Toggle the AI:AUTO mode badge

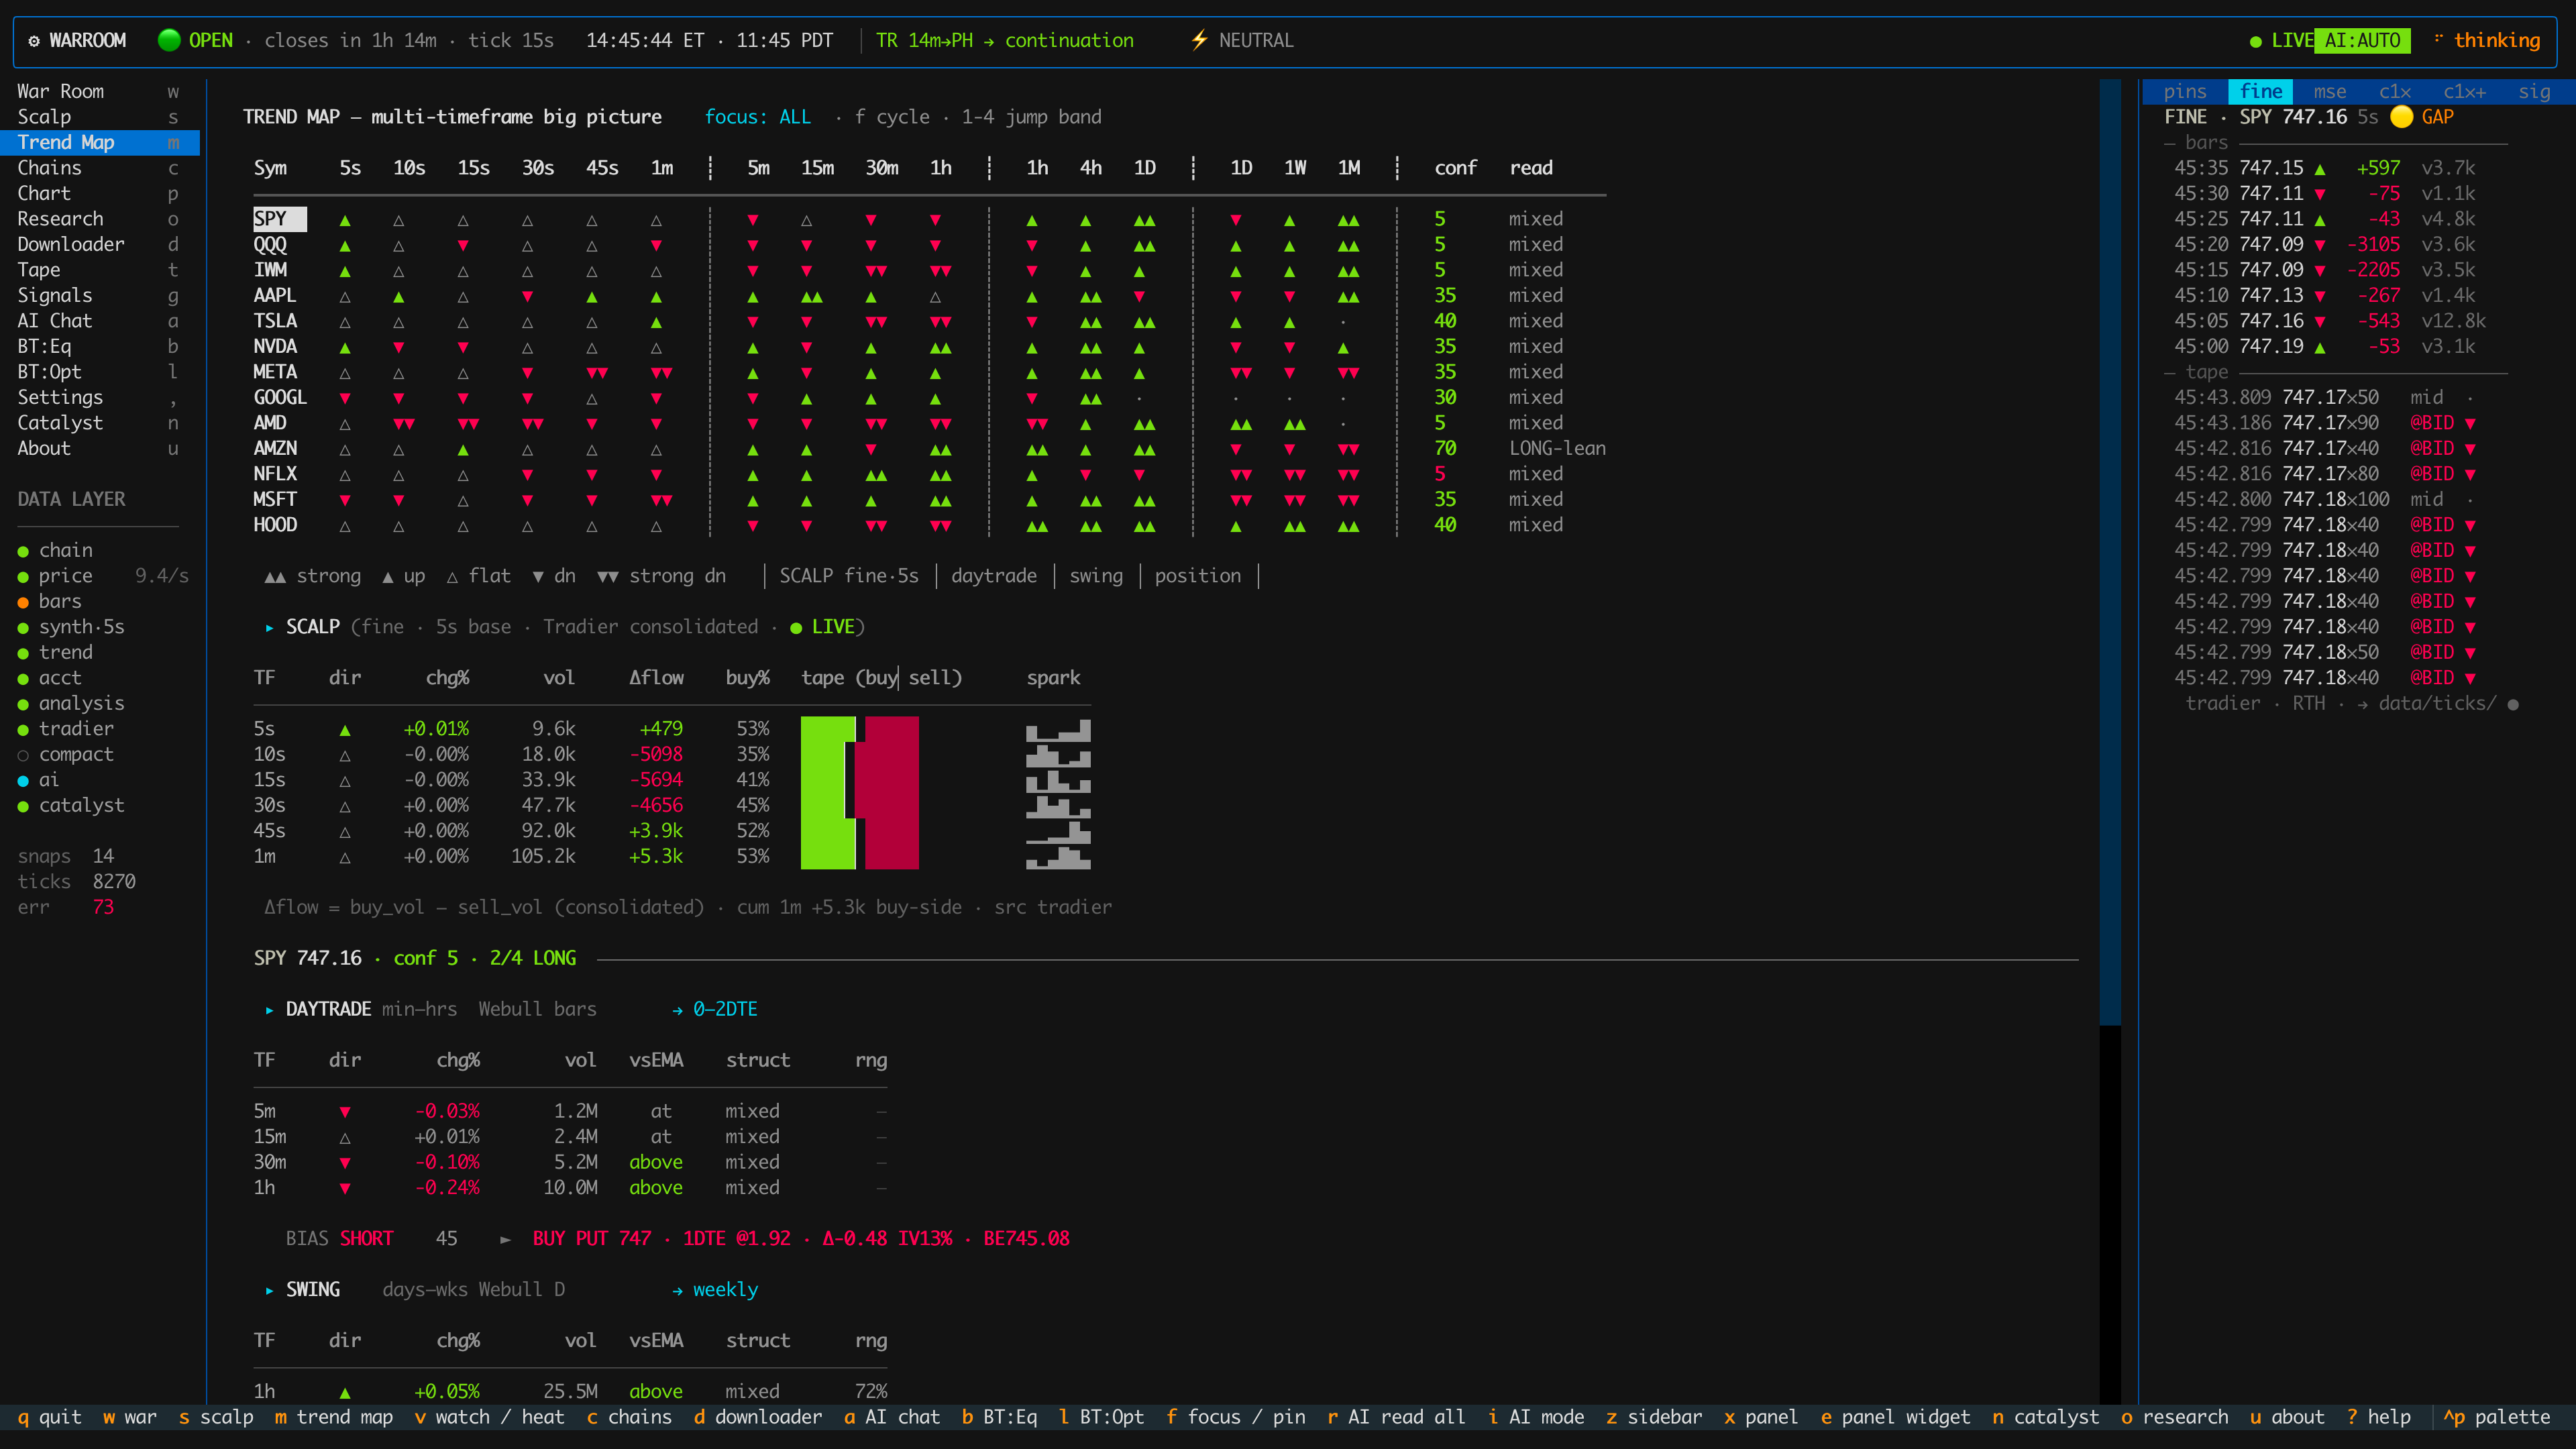[x=2362, y=41]
